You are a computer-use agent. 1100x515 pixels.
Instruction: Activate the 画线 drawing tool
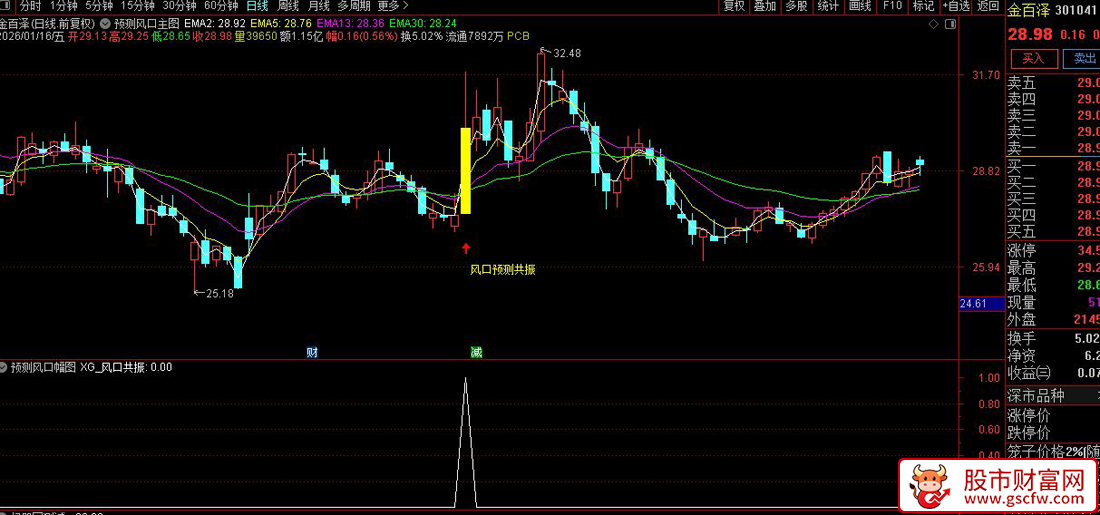[859, 6]
